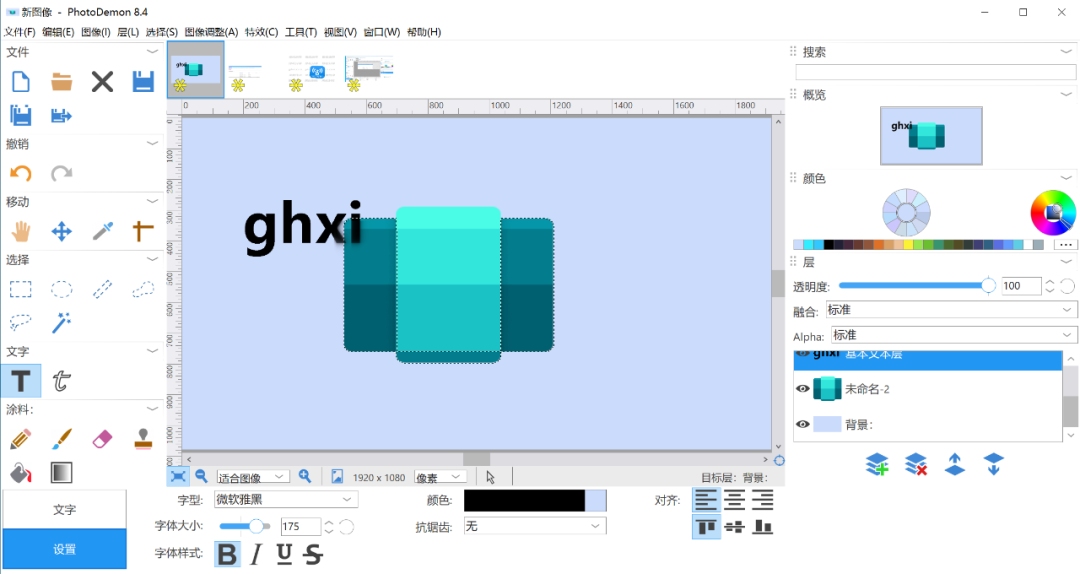
Task: Add a new layer using the plus icon
Action: (x=877, y=464)
